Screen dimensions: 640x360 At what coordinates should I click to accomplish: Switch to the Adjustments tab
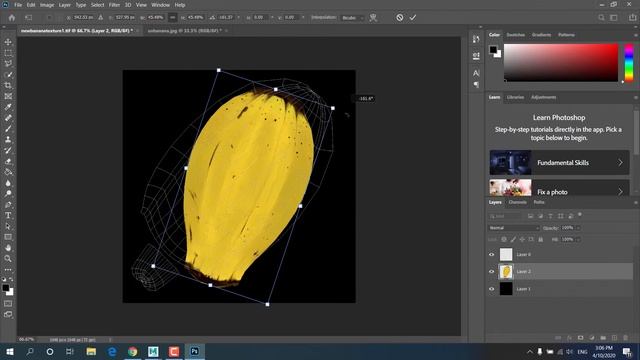[x=543, y=98]
